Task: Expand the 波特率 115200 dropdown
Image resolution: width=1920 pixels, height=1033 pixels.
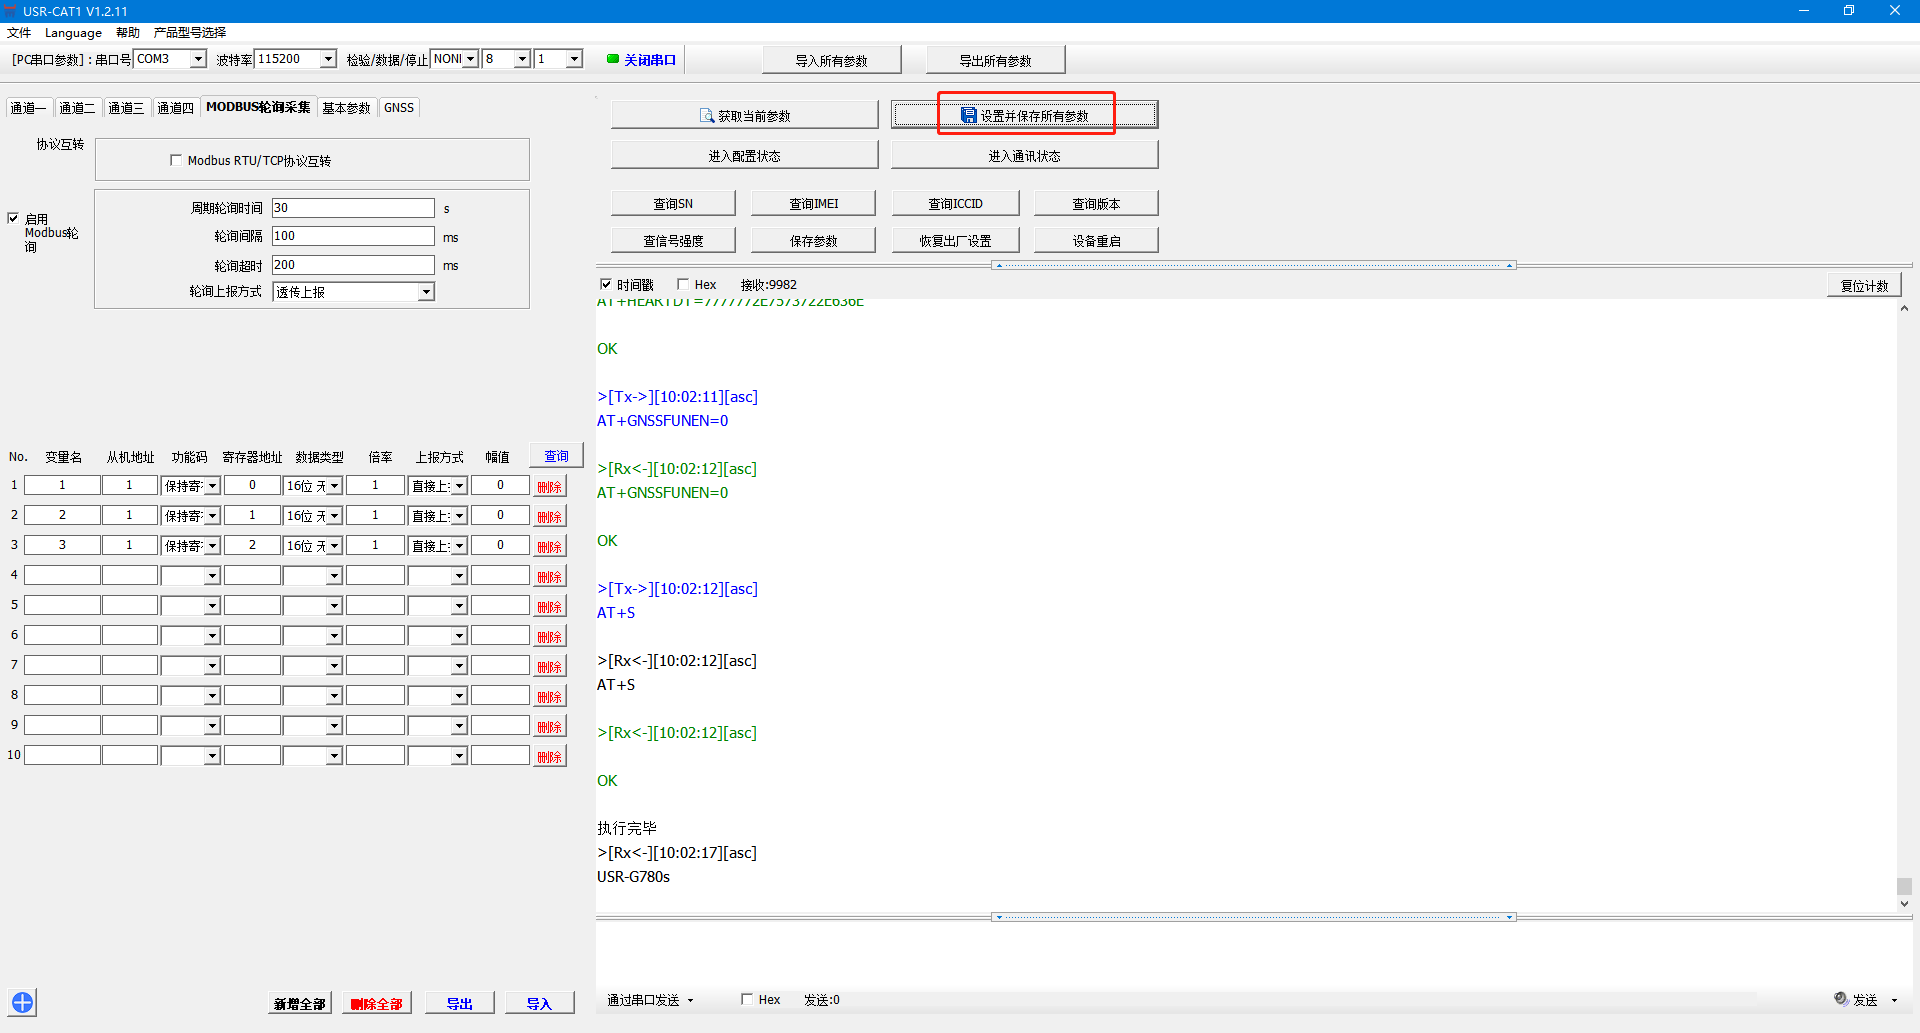Action: click(328, 59)
